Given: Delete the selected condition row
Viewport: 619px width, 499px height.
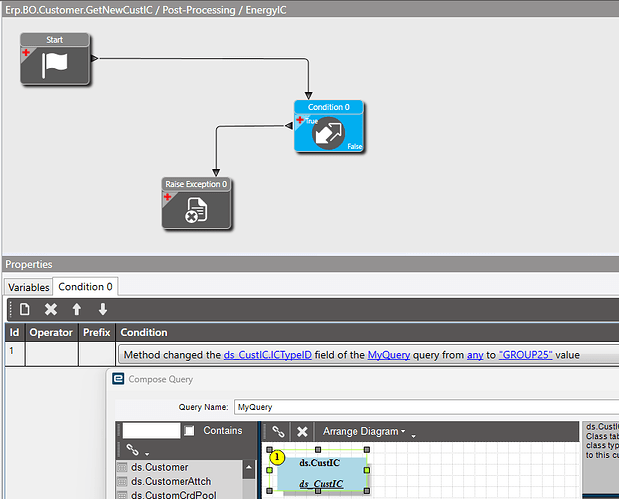Looking at the screenshot, I should [x=51, y=309].
